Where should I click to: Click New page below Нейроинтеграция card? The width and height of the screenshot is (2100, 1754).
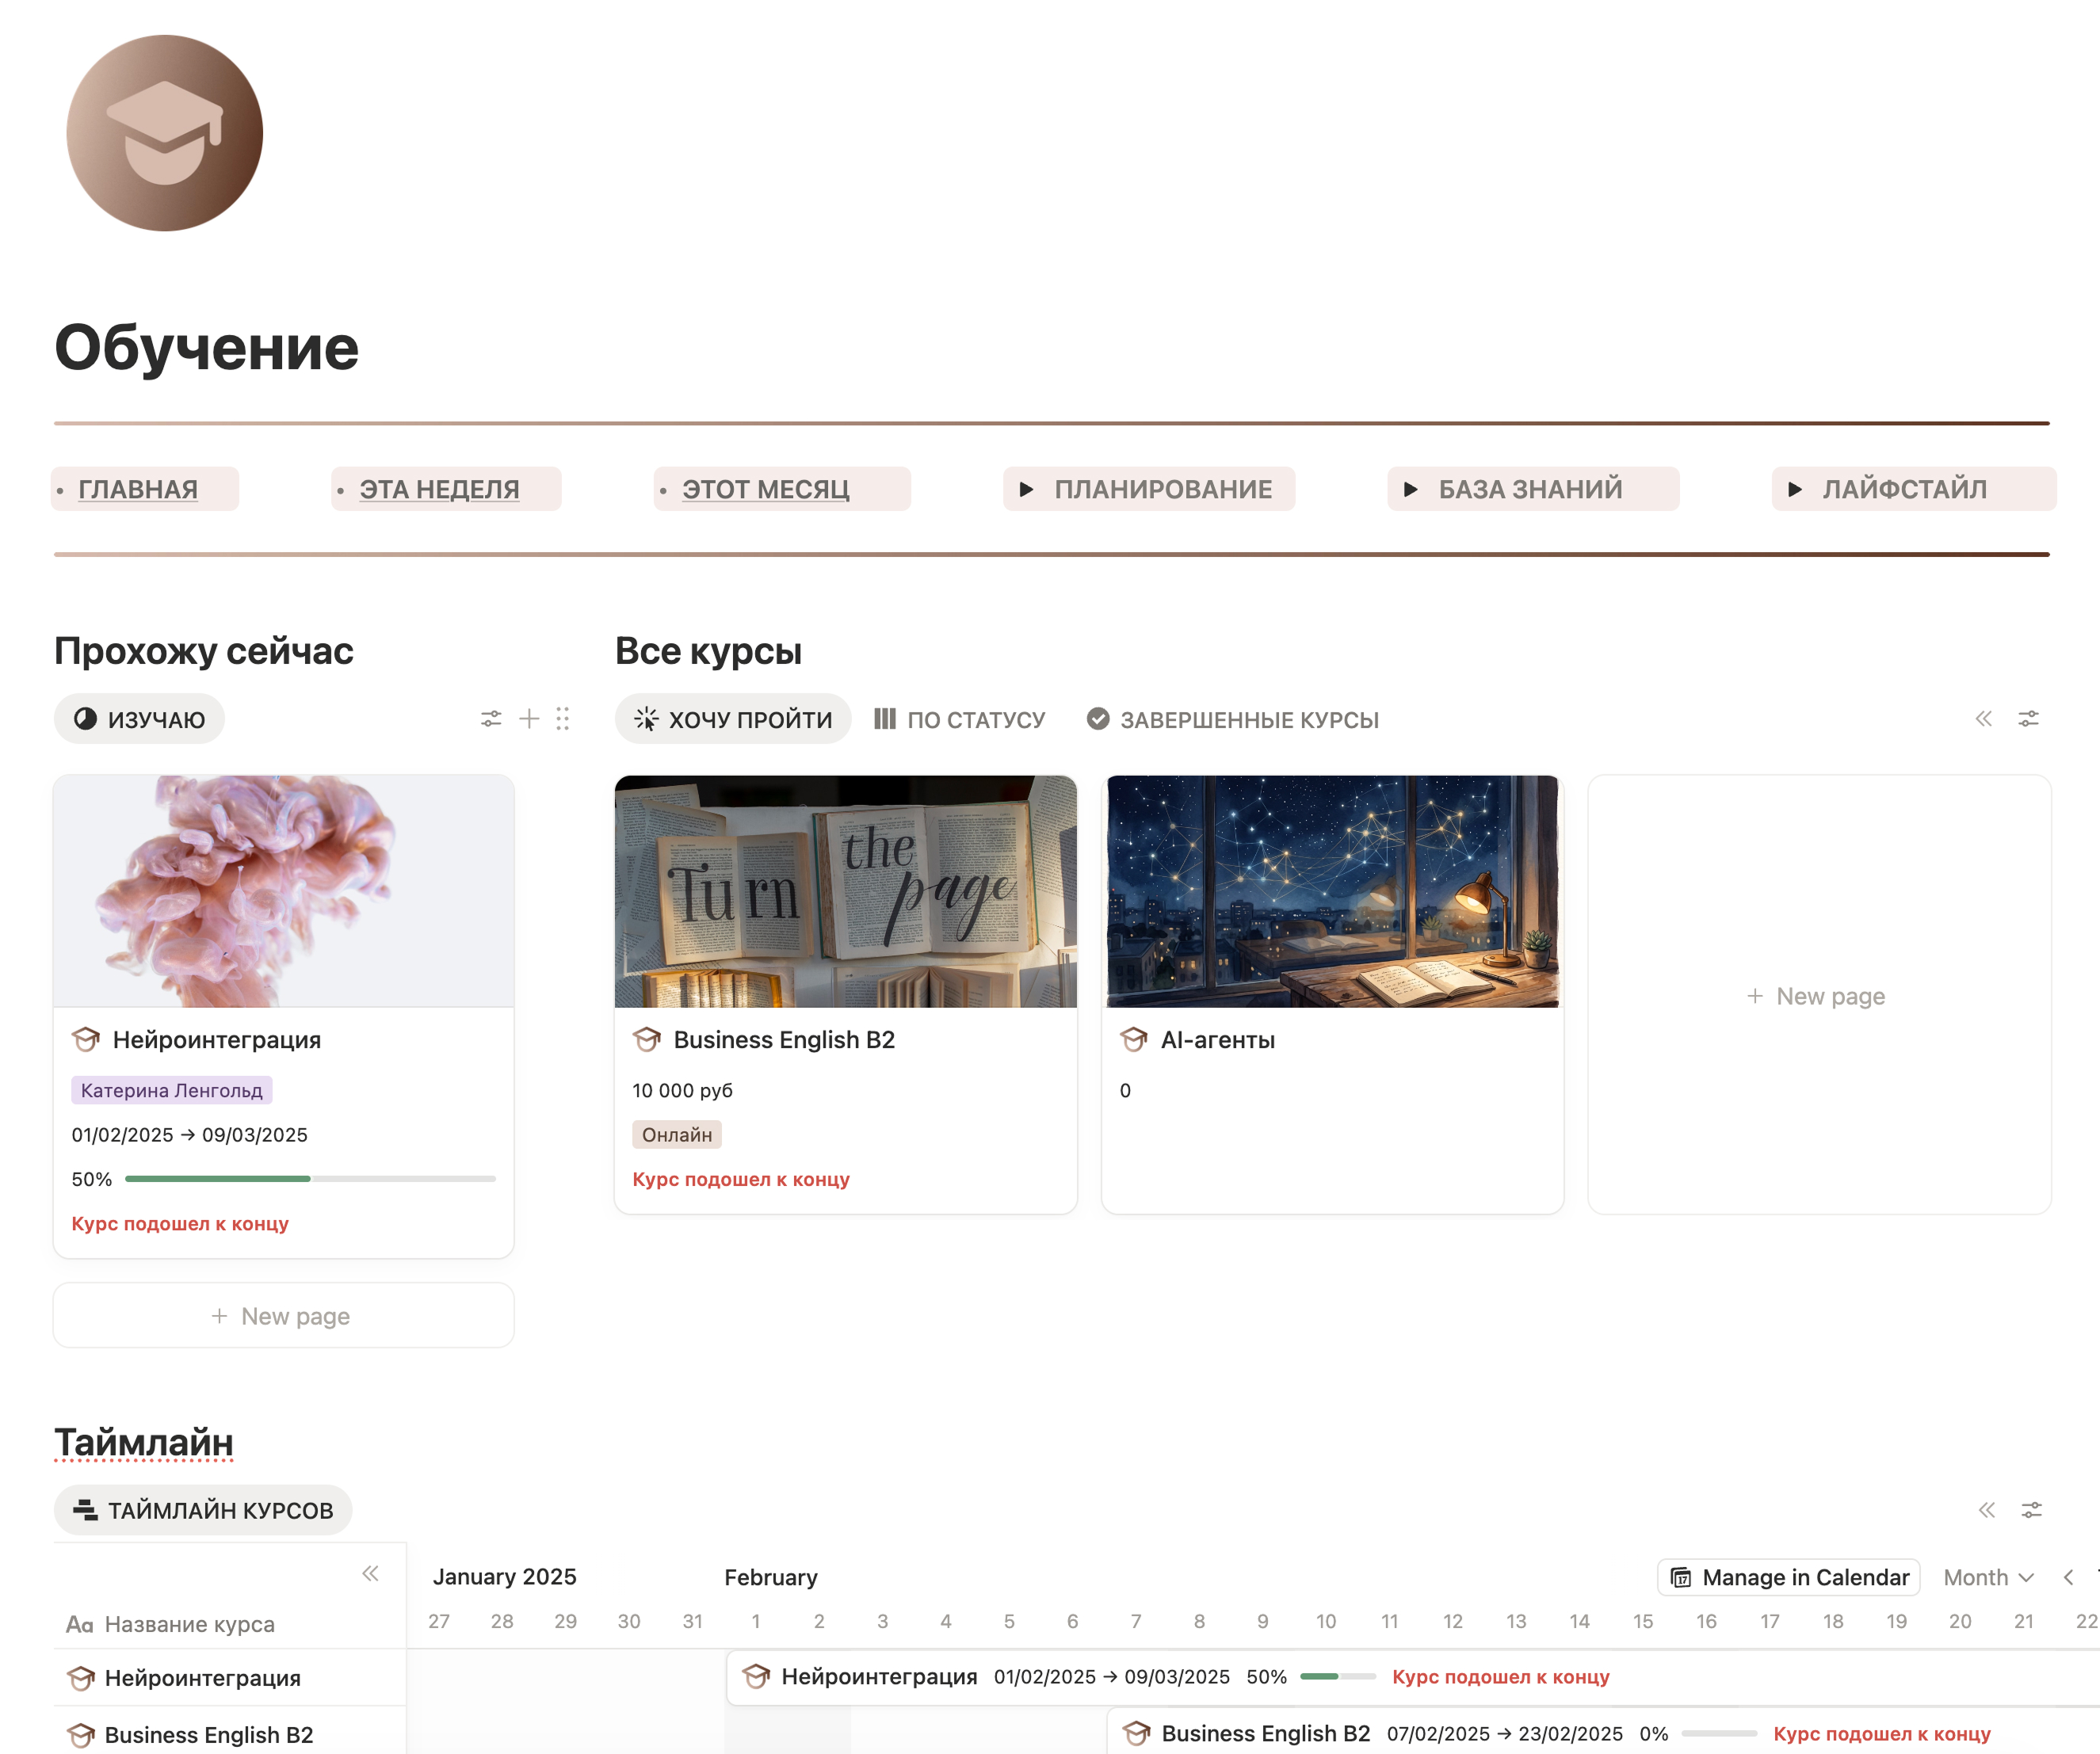pyautogui.click(x=284, y=1316)
